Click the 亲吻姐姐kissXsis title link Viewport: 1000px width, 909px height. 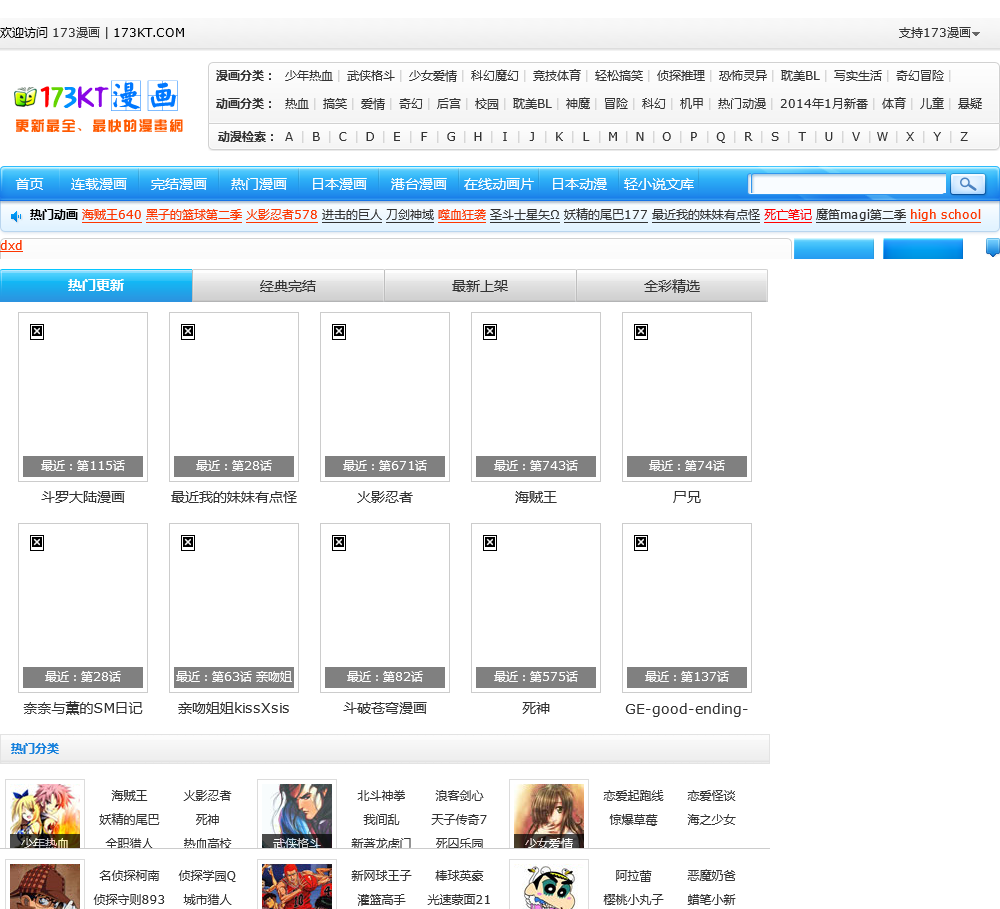click(x=234, y=709)
